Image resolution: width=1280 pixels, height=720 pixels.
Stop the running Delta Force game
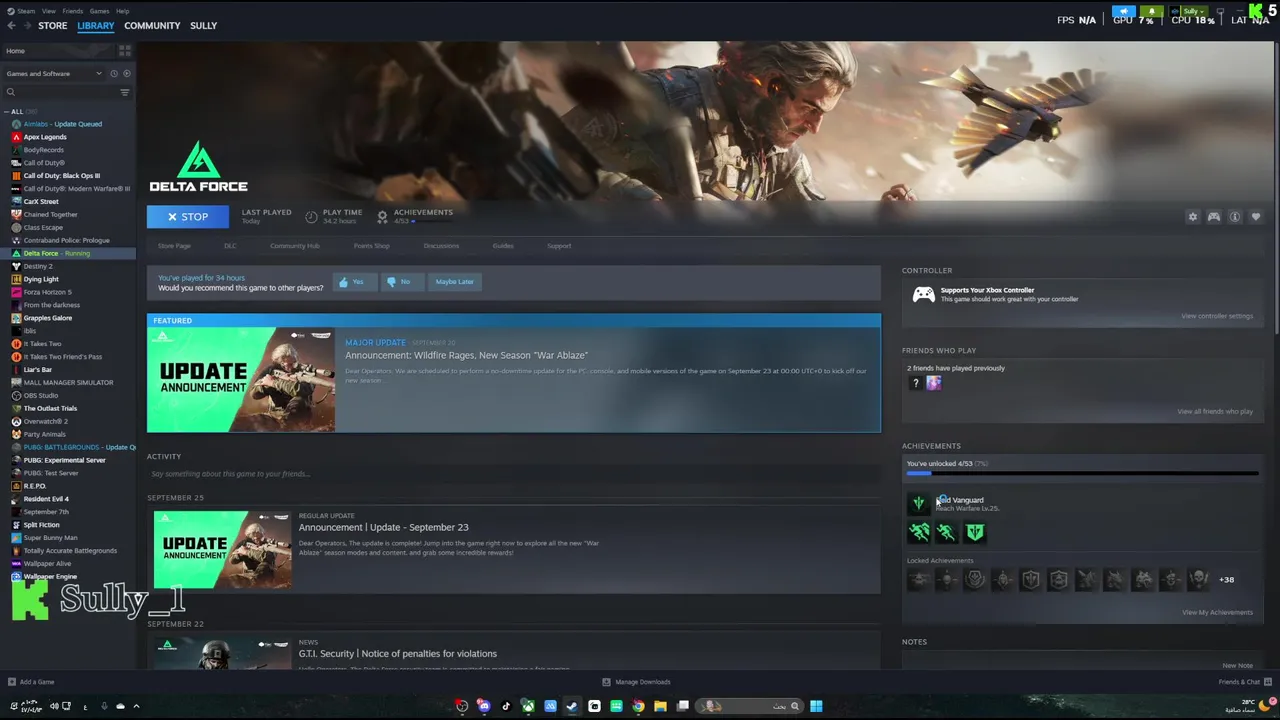click(188, 217)
